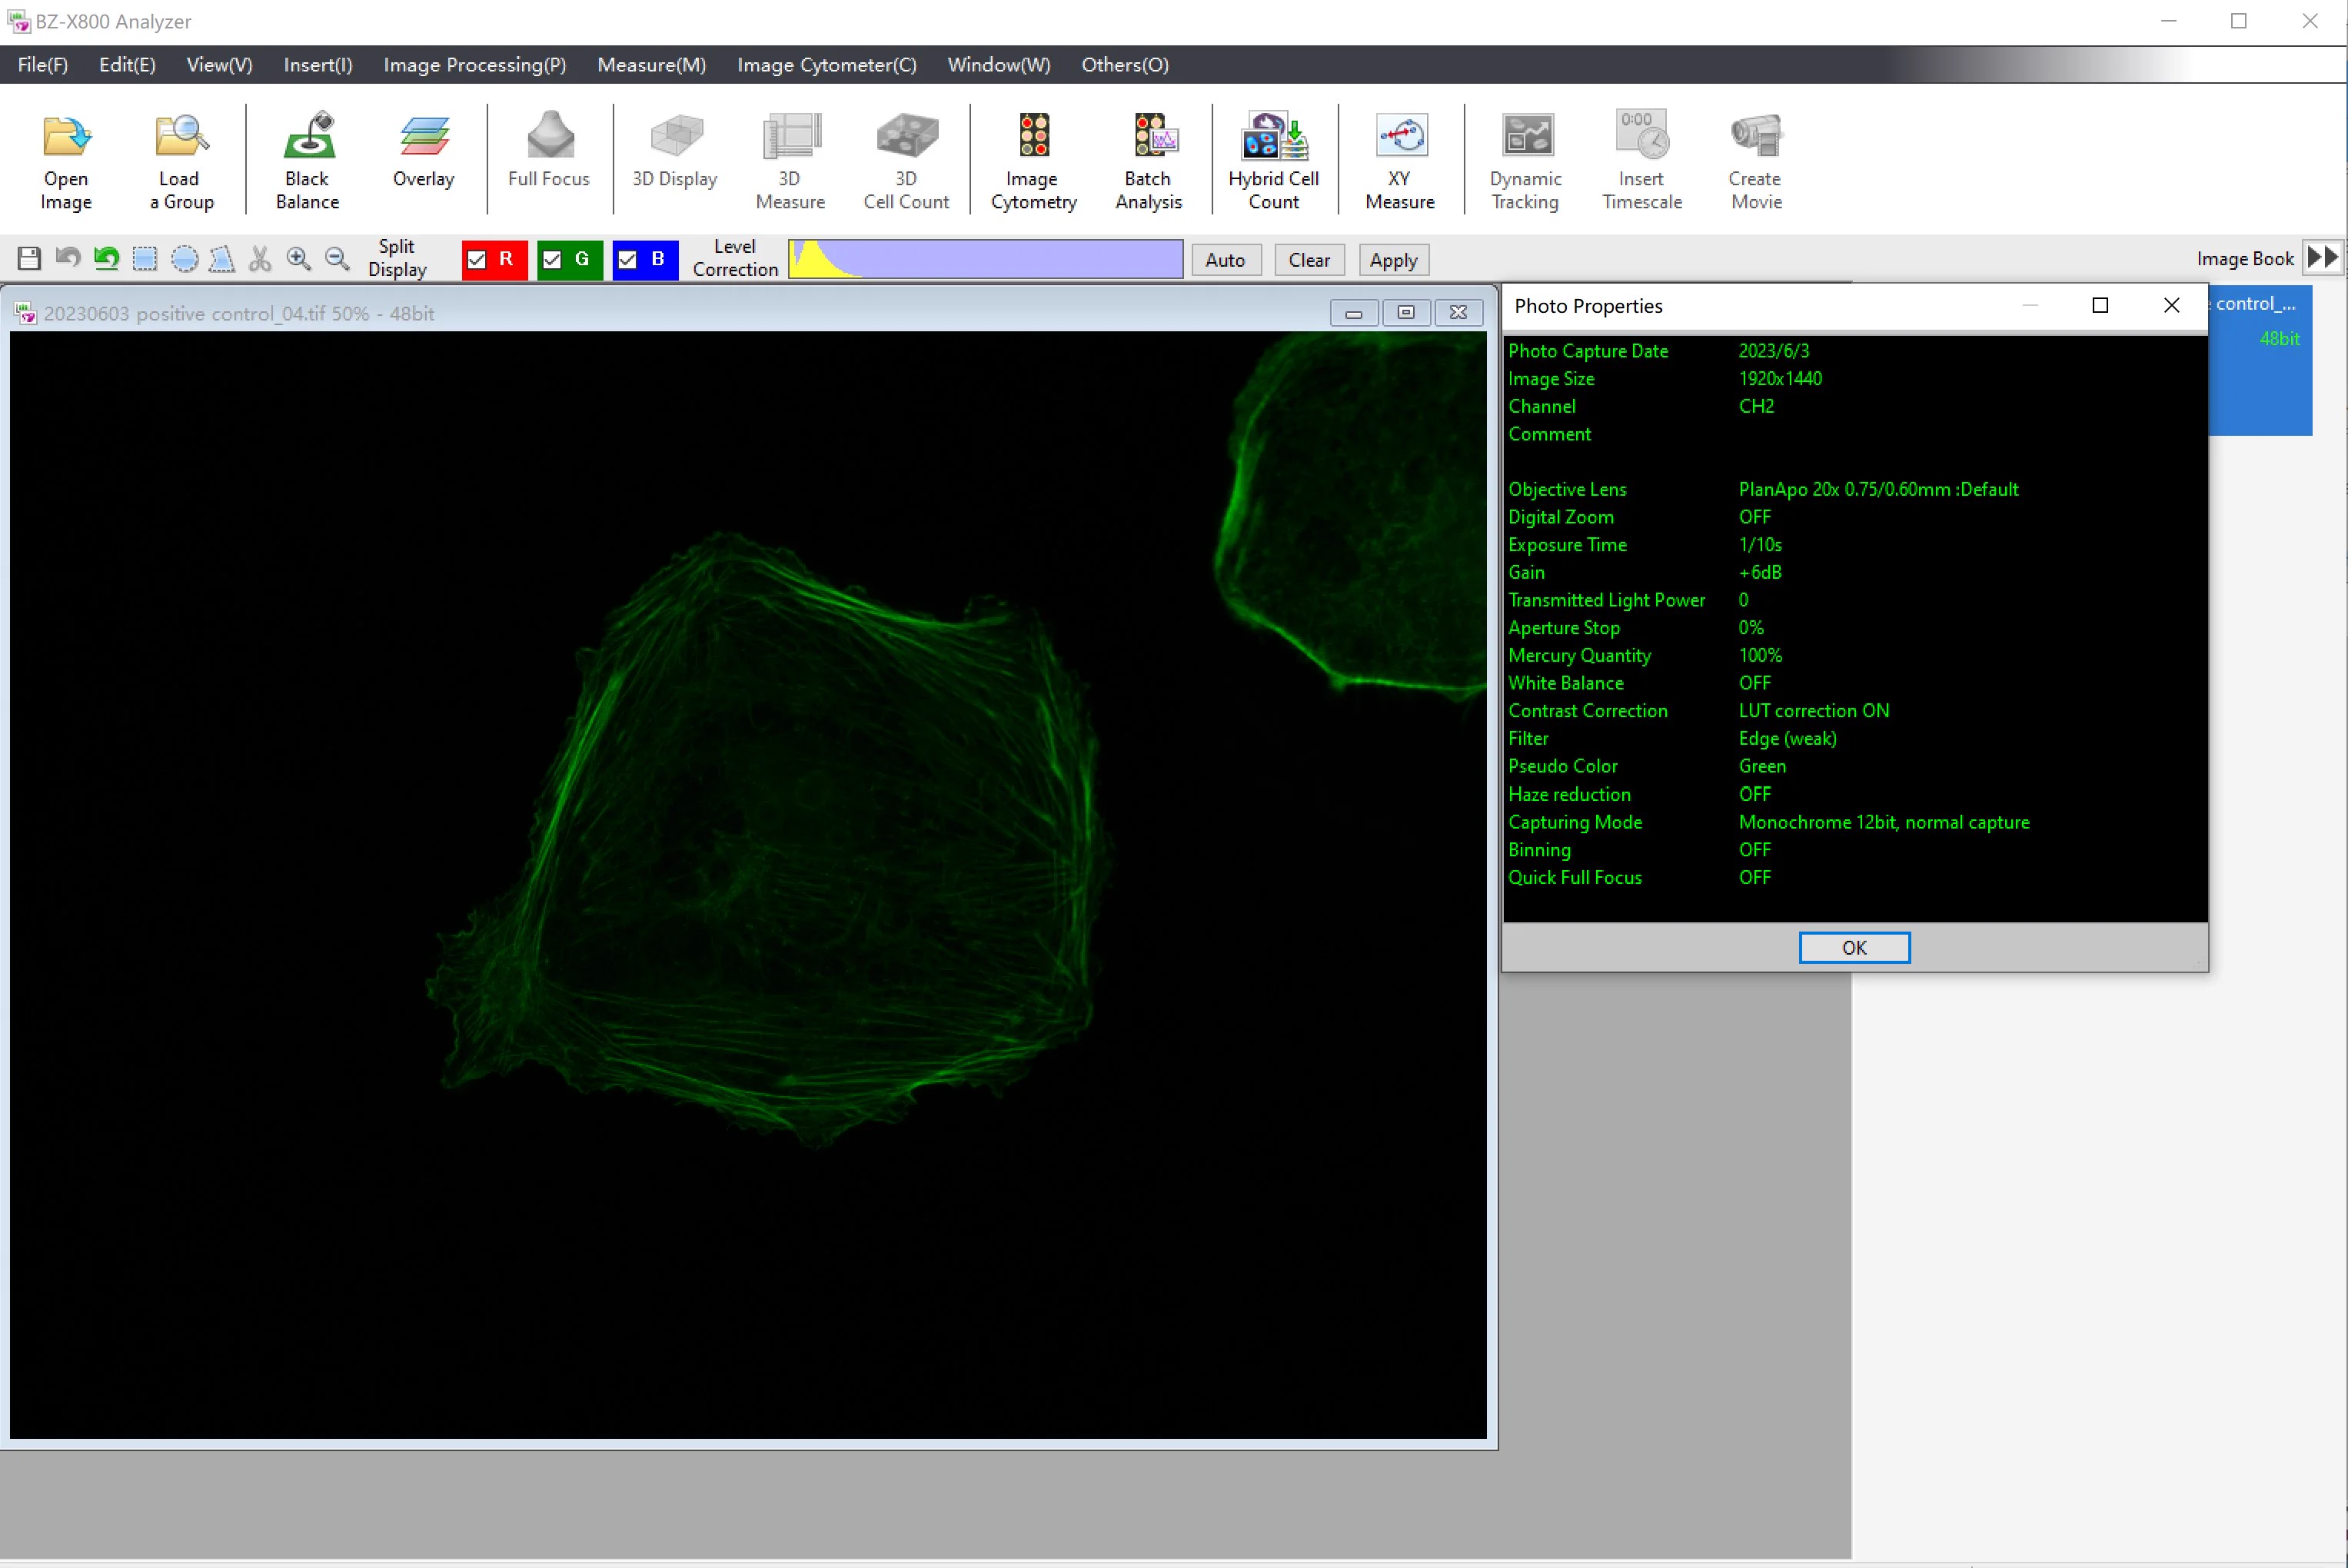This screenshot has width=2348, height=1568.
Task: Click the Level Correction histogram bar
Action: 985,259
